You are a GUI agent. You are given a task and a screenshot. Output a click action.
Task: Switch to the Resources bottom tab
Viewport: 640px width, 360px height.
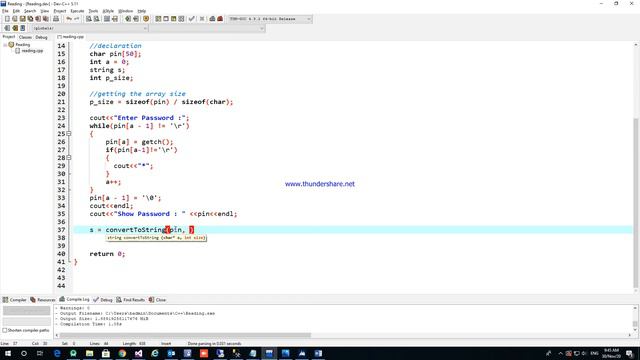(x=42, y=300)
